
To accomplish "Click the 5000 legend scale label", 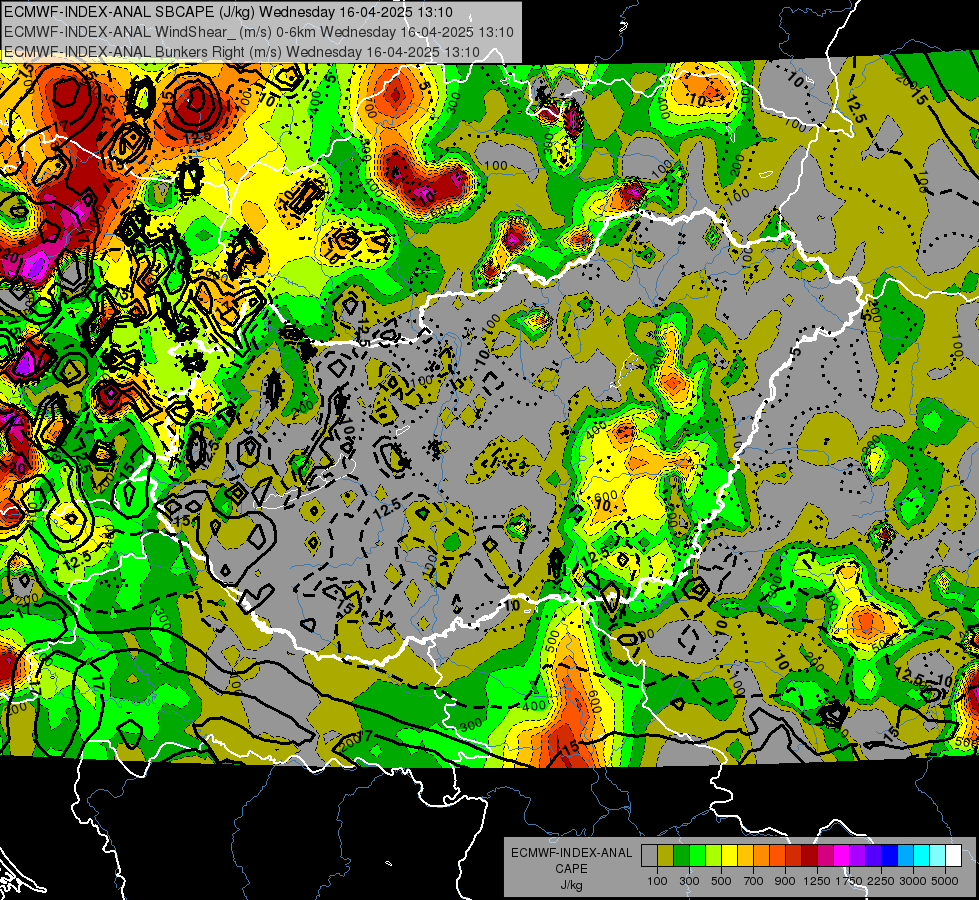I will [945, 881].
